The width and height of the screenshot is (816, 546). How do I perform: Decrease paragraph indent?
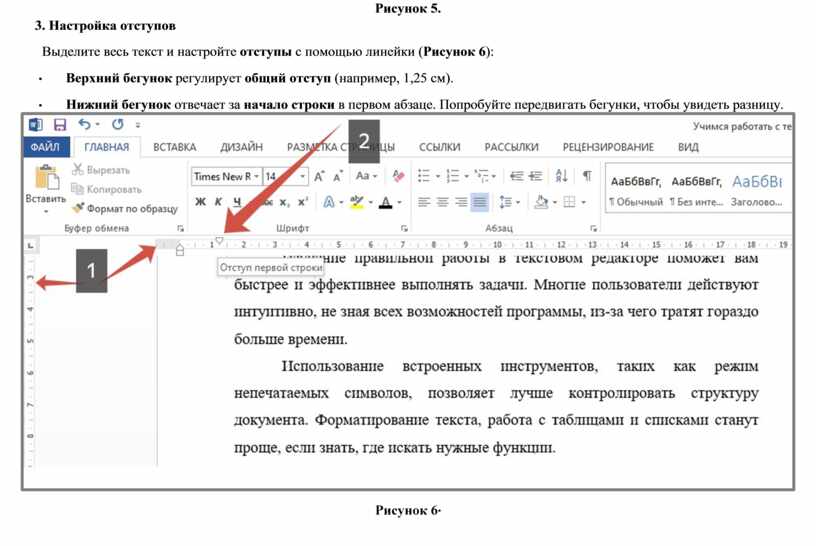click(516, 176)
